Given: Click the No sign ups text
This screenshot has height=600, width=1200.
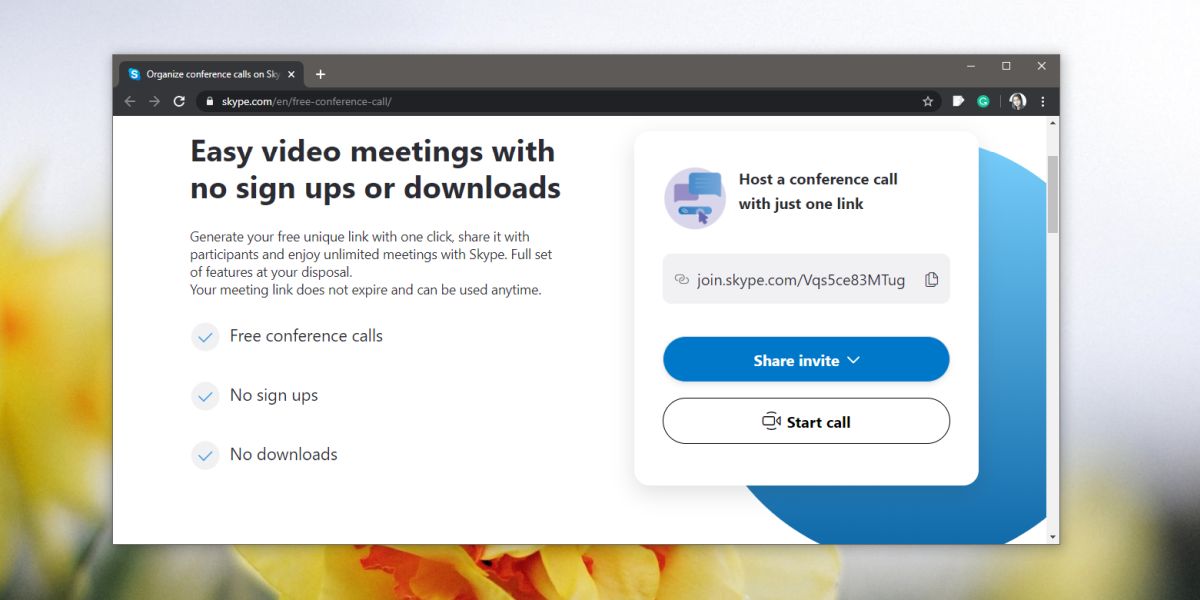Looking at the screenshot, I should pos(274,395).
